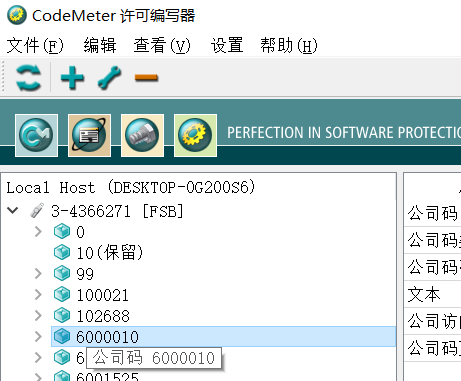Screen dimensions: 461x381
Task: Click the cube icon for 102688
Action: (62, 315)
